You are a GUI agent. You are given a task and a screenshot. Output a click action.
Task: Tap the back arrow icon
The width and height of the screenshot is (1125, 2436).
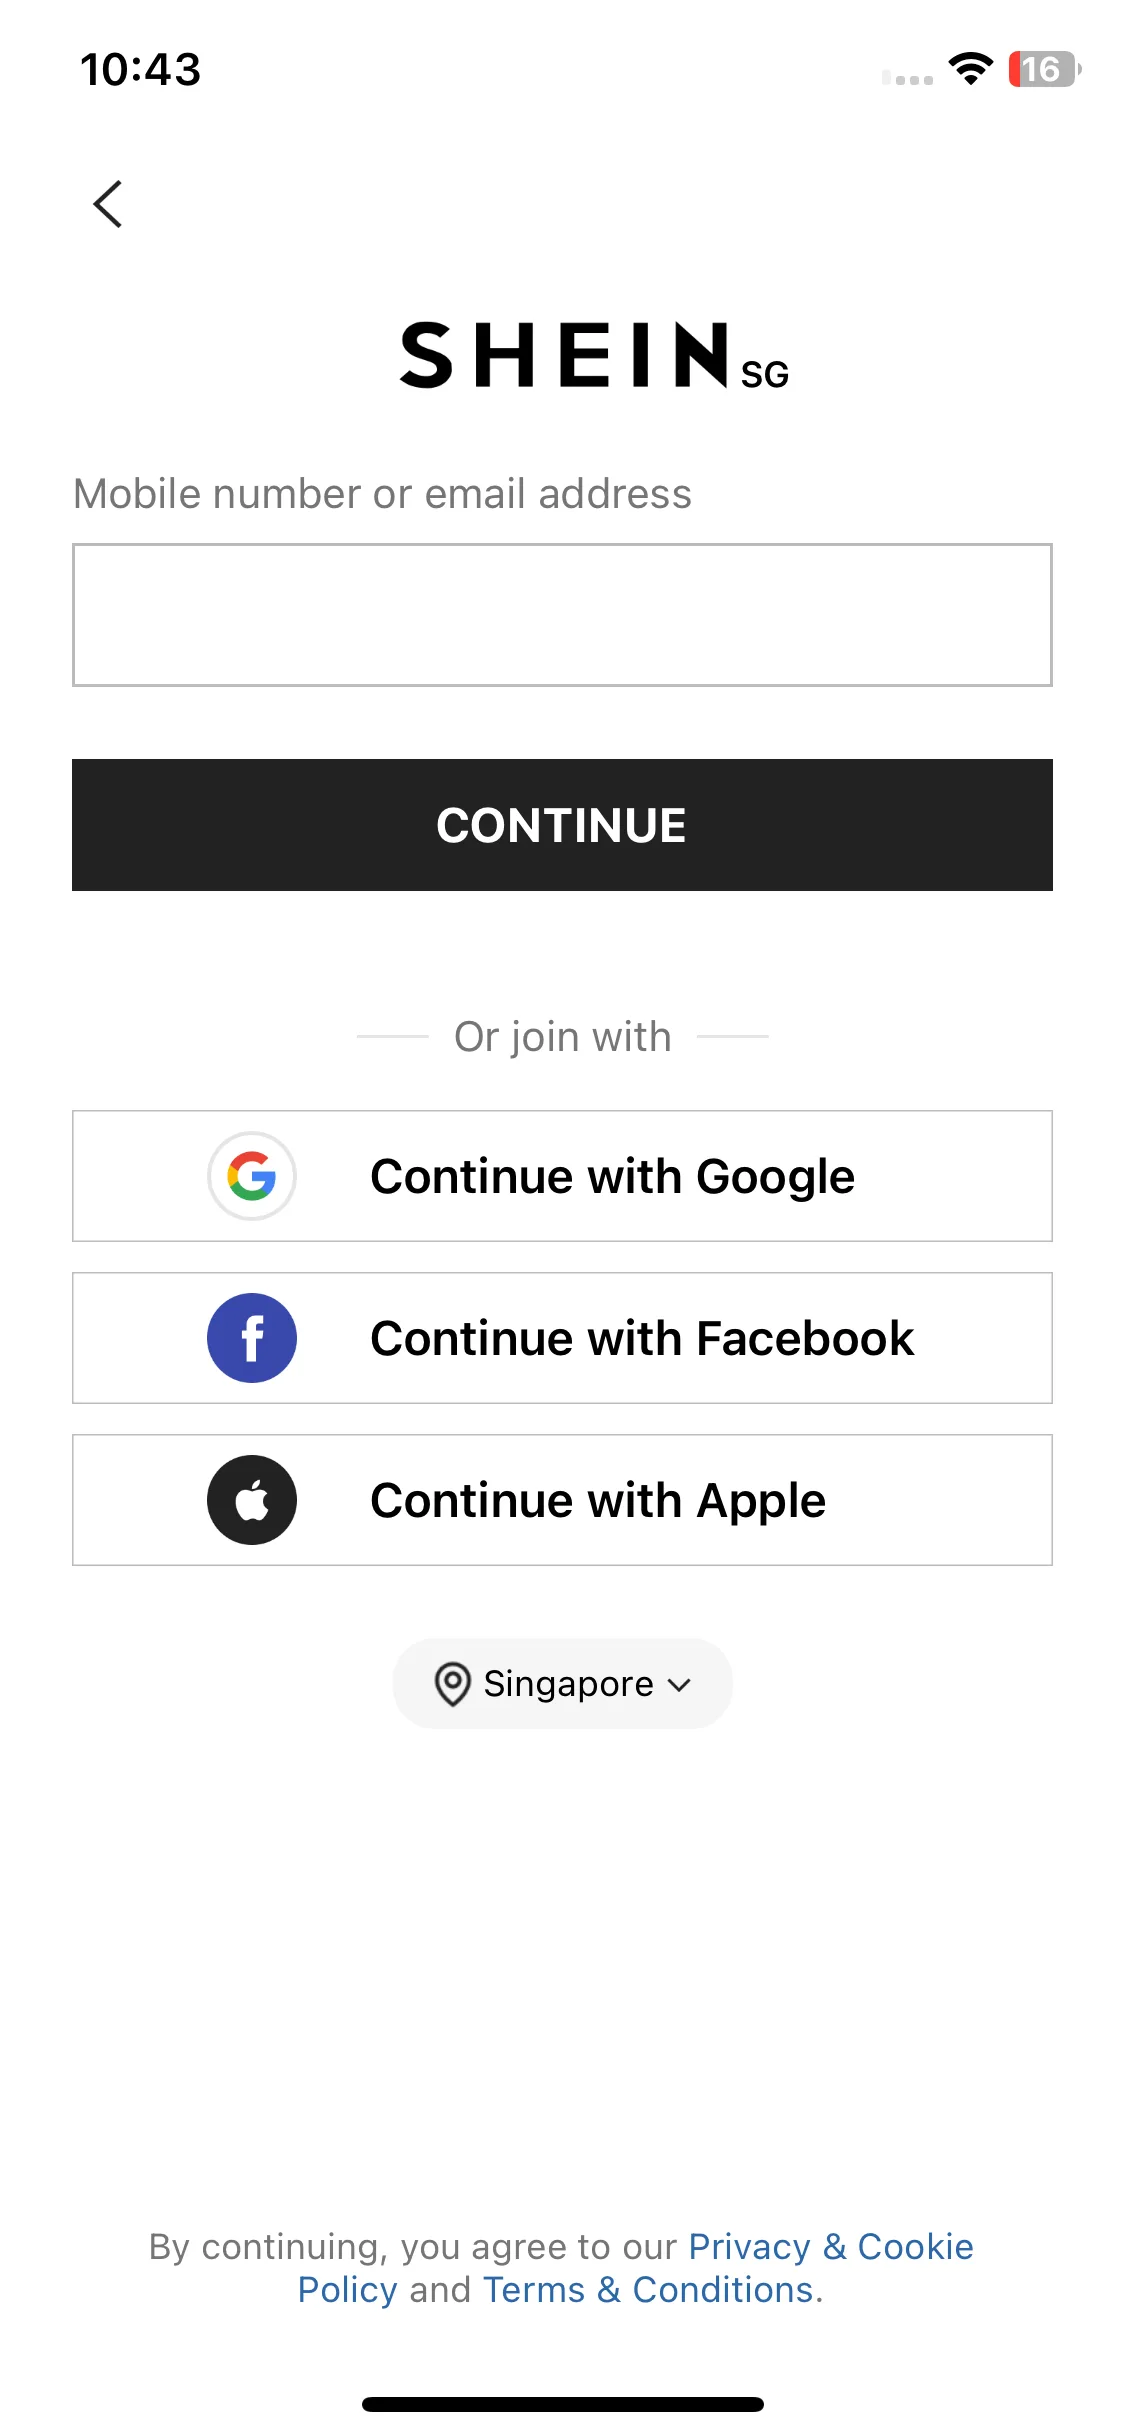[x=108, y=204]
